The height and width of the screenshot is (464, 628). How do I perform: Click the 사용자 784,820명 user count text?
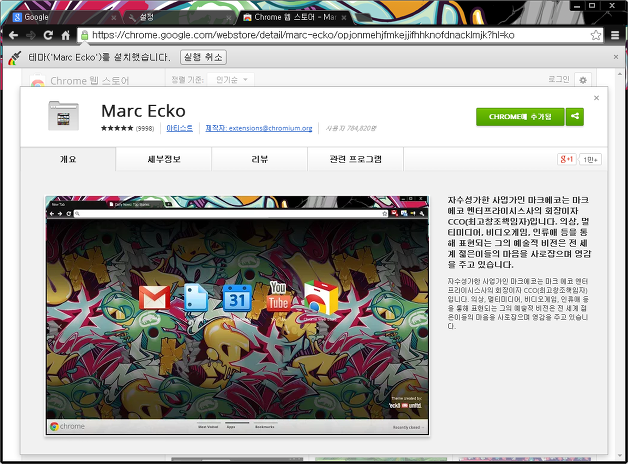click(x=351, y=129)
